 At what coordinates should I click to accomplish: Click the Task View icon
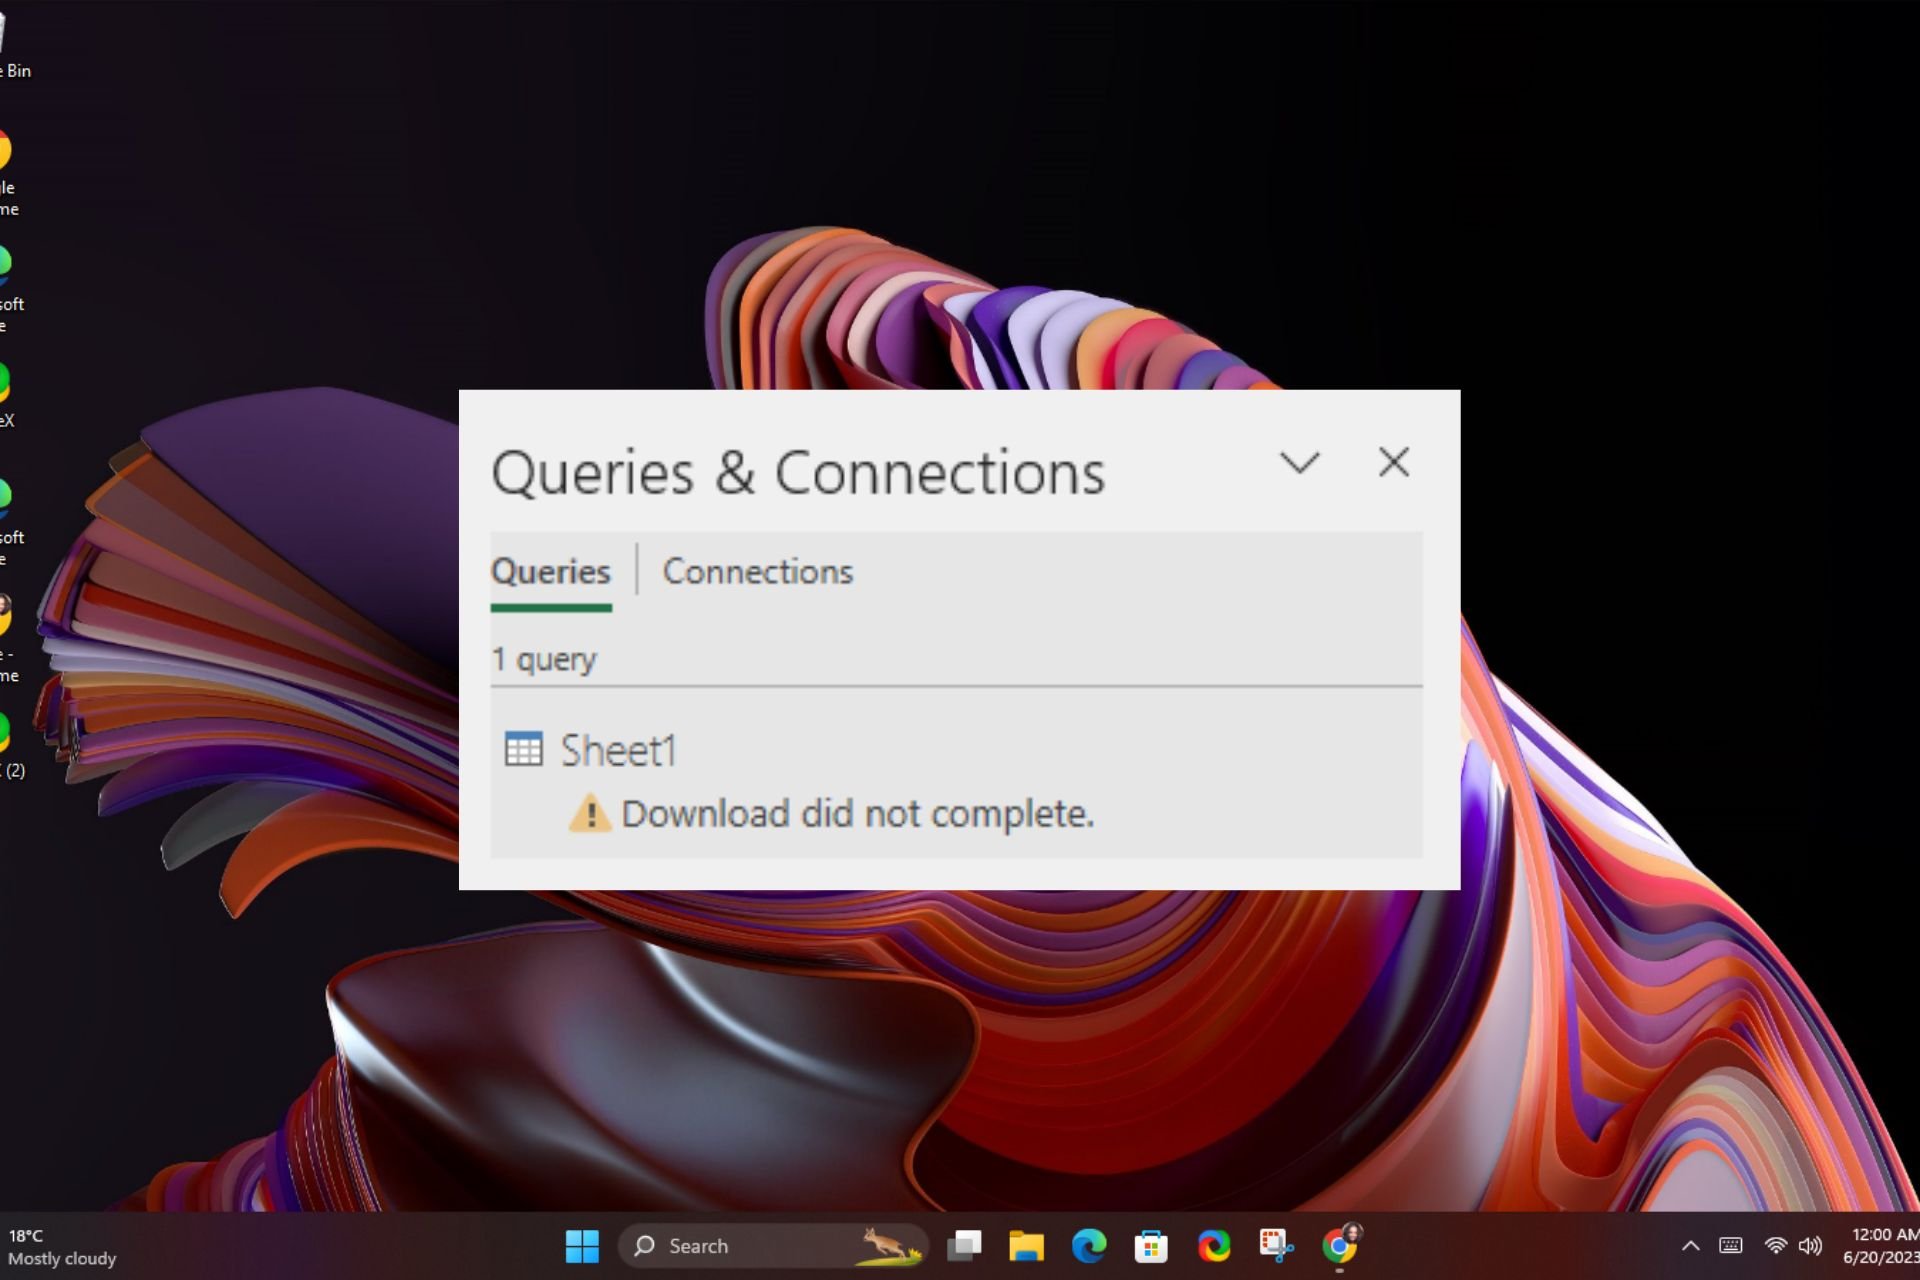tap(964, 1246)
